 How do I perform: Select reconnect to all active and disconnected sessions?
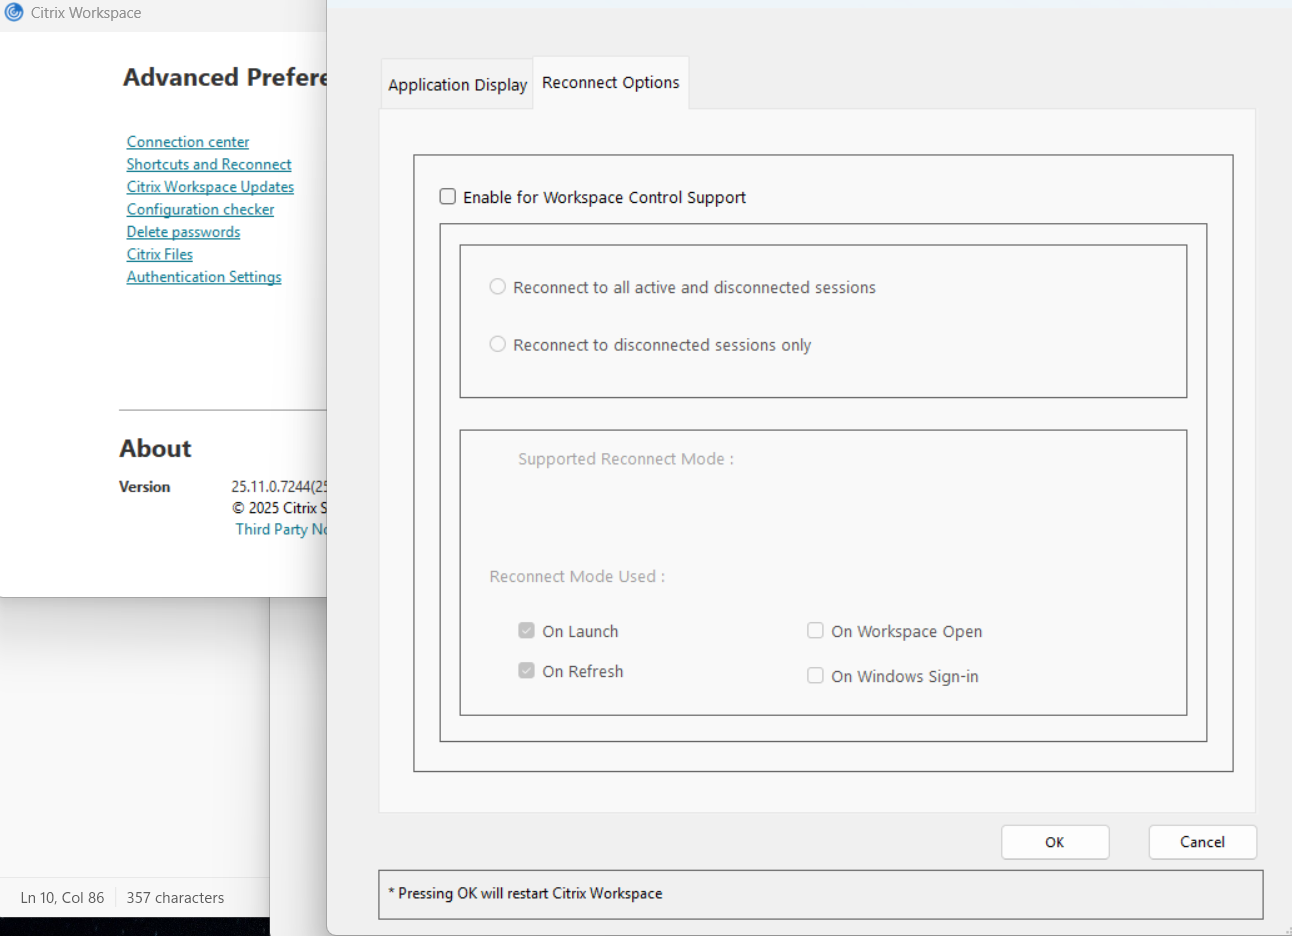(497, 286)
